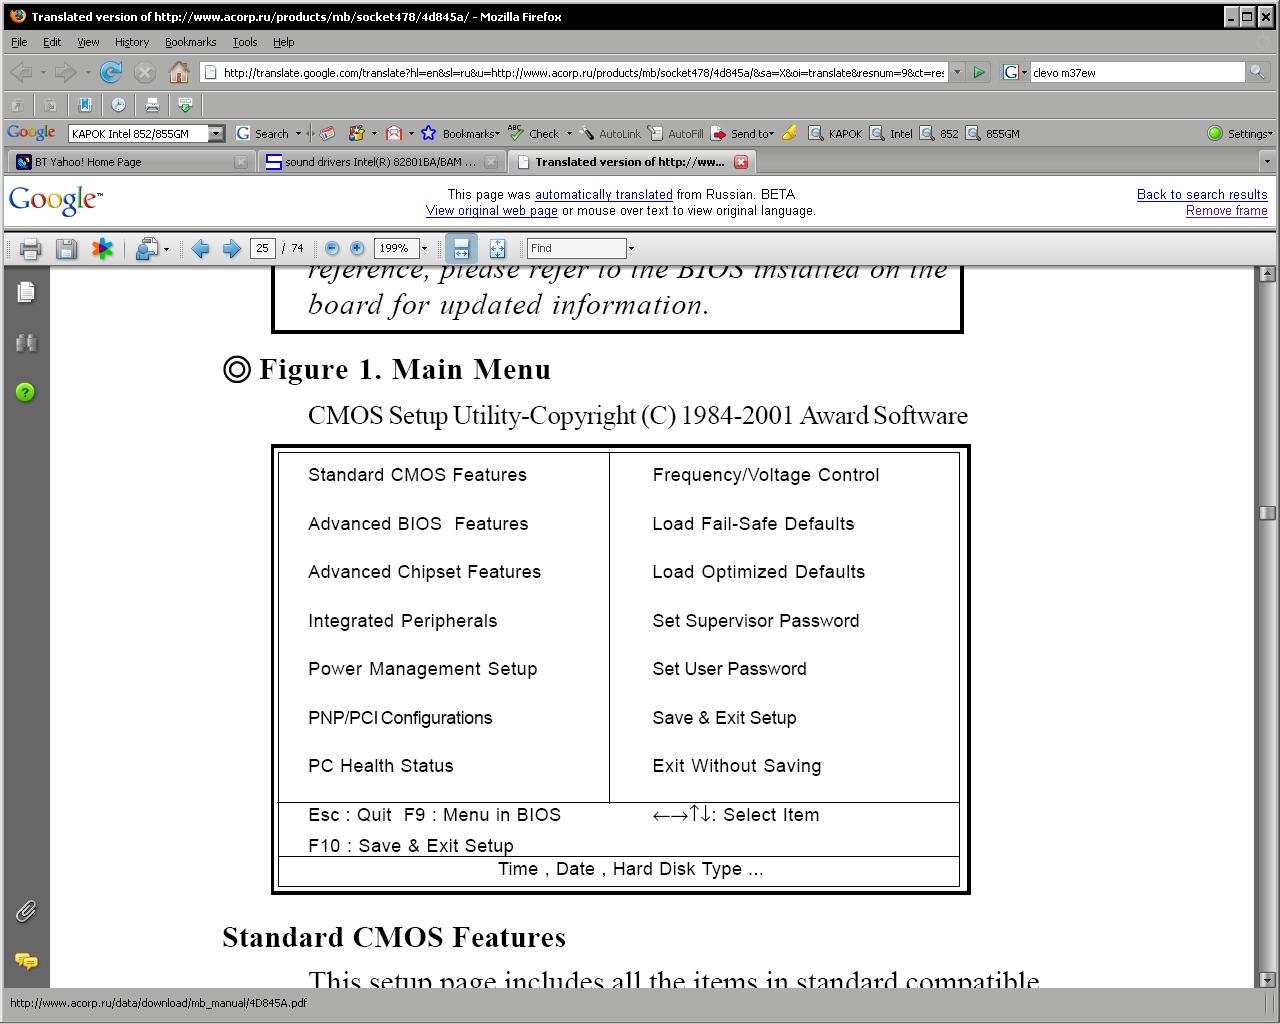Open PDF zoom percentage dropdown

pos(424,248)
